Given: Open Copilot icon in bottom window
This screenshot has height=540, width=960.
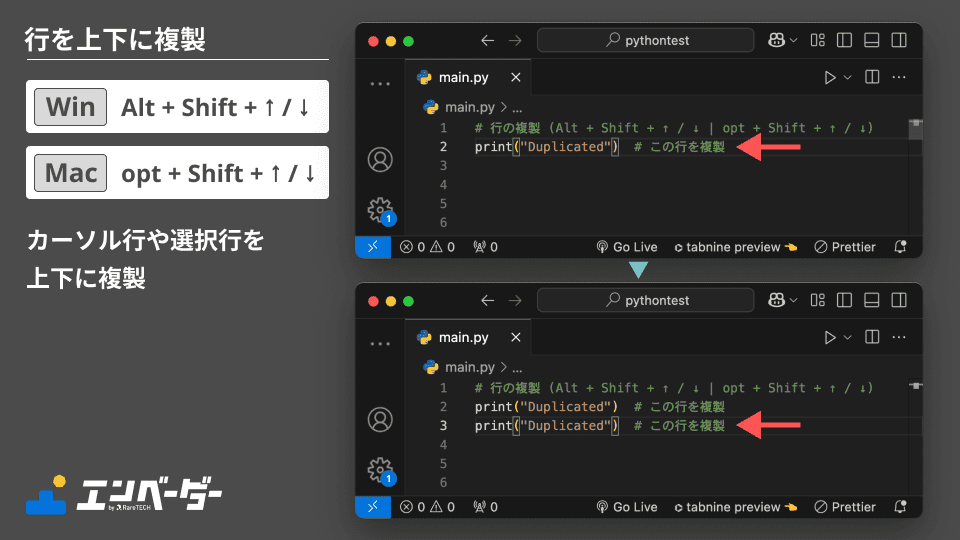Looking at the screenshot, I should [776, 301].
